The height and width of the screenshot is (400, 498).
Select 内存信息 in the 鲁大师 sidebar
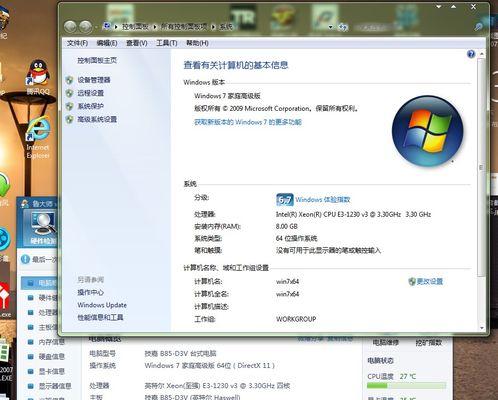[x=51, y=342]
